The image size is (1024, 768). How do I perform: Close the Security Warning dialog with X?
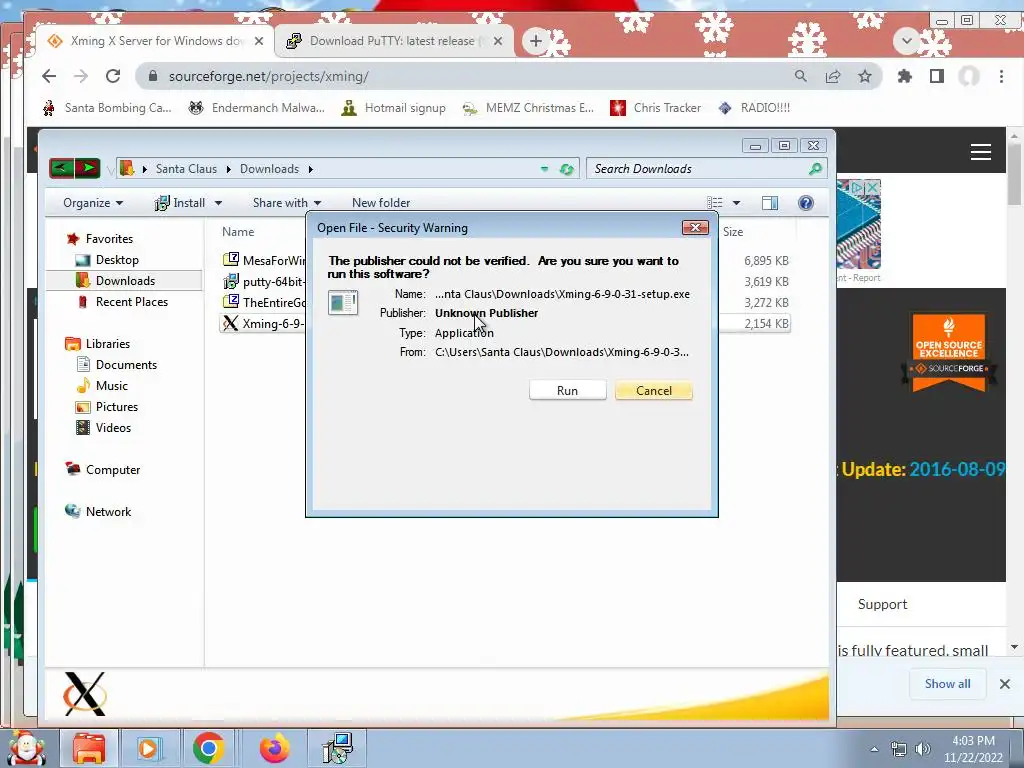(696, 227)
